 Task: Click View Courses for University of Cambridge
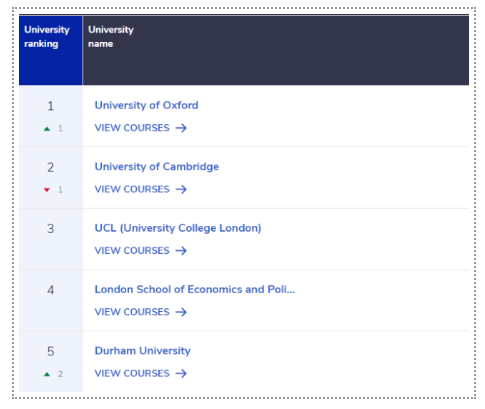(x=132, y=189)
